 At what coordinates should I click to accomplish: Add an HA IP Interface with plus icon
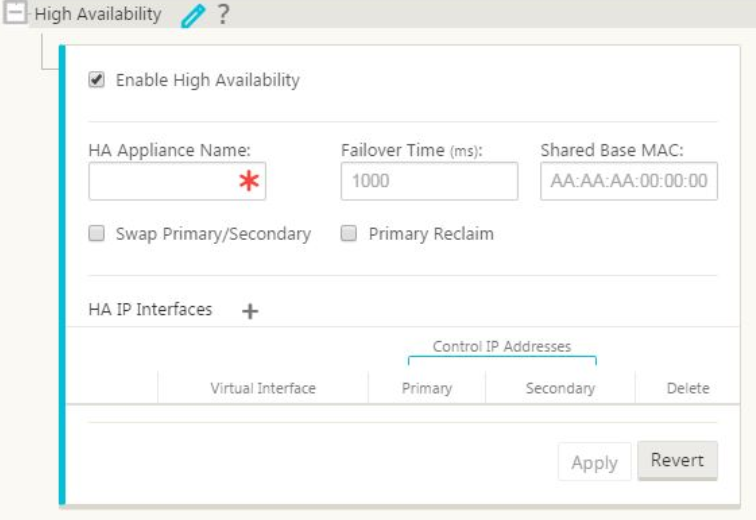click(x=250, y=311)
